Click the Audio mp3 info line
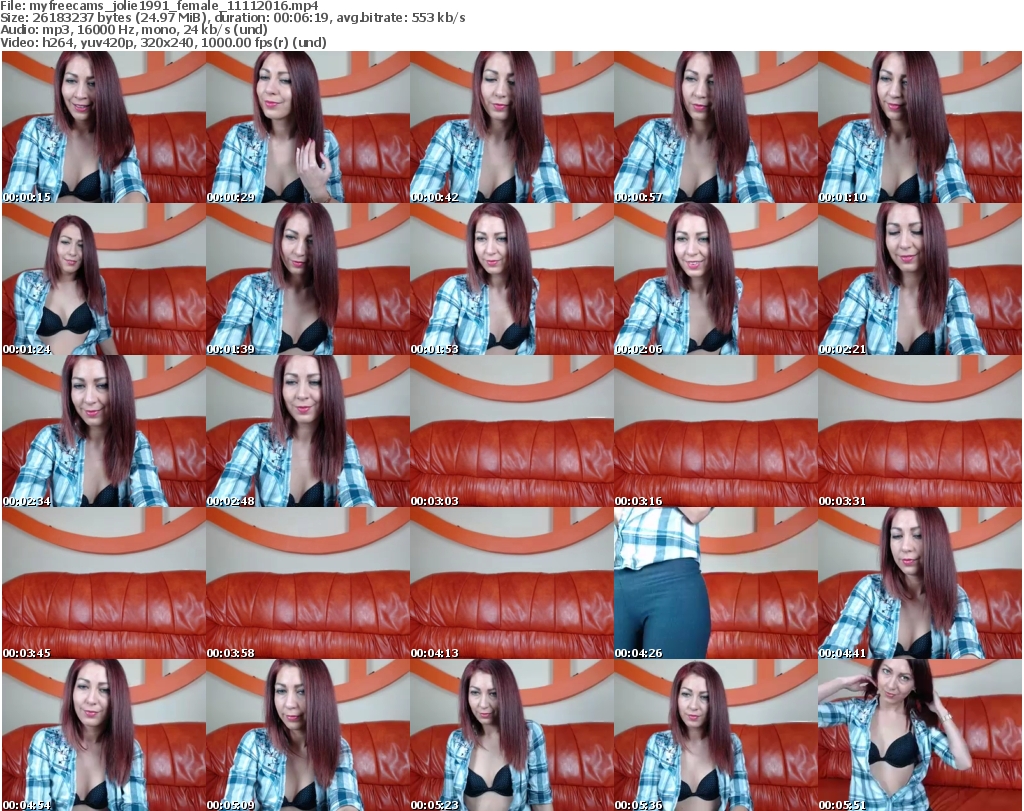Viewport: 1024px width, 811px height. point(134,30)
